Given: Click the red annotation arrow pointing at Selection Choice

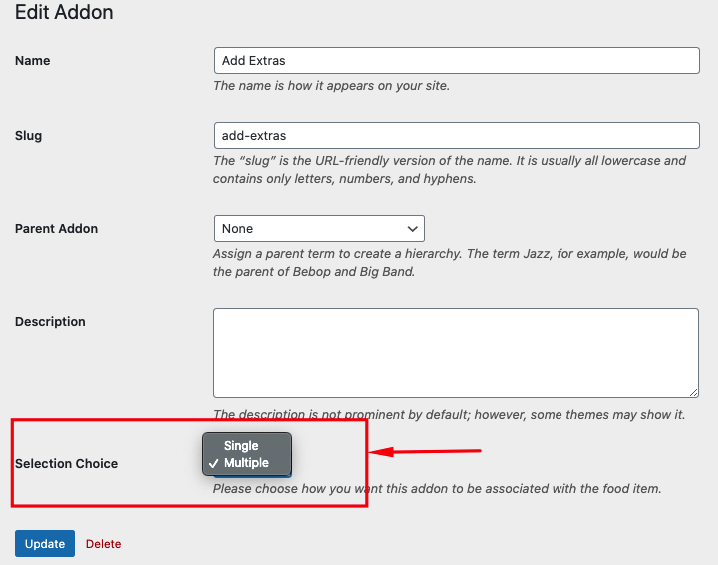Looking at the screenshot, I should (x=425, y=451).
